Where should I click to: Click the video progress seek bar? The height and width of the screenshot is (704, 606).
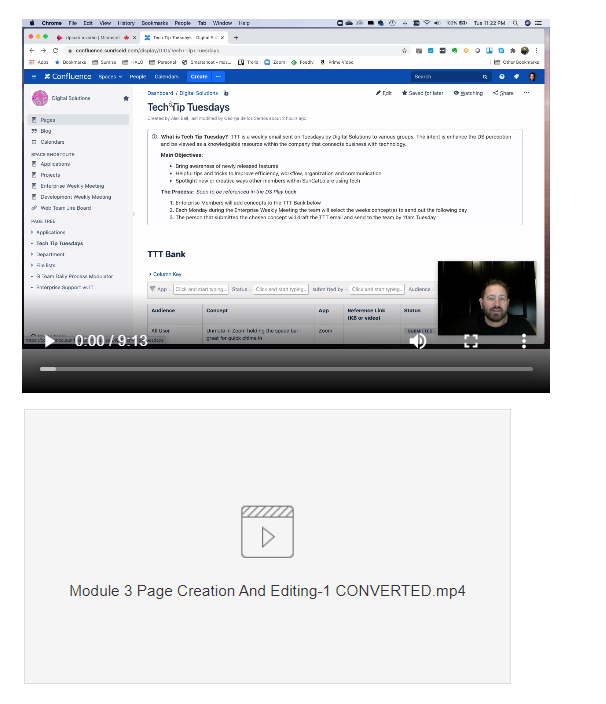coord(286,369)
